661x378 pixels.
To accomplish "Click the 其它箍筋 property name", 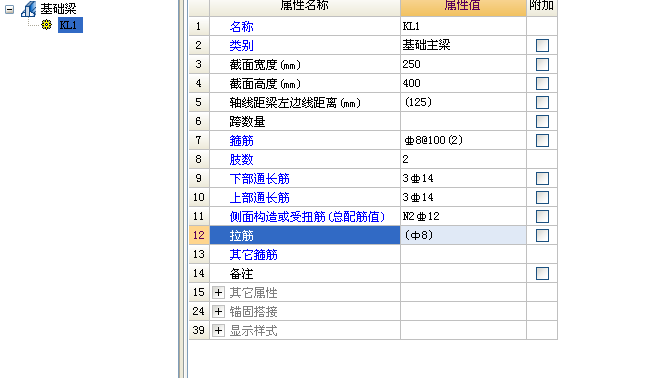I will tap(253, 255).
